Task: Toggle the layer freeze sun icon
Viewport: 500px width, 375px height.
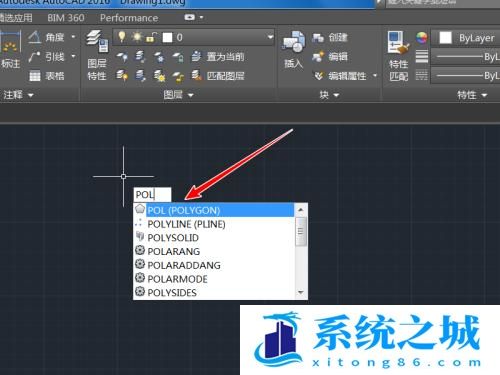Action: pyautogui.click(x=137, y=37)
